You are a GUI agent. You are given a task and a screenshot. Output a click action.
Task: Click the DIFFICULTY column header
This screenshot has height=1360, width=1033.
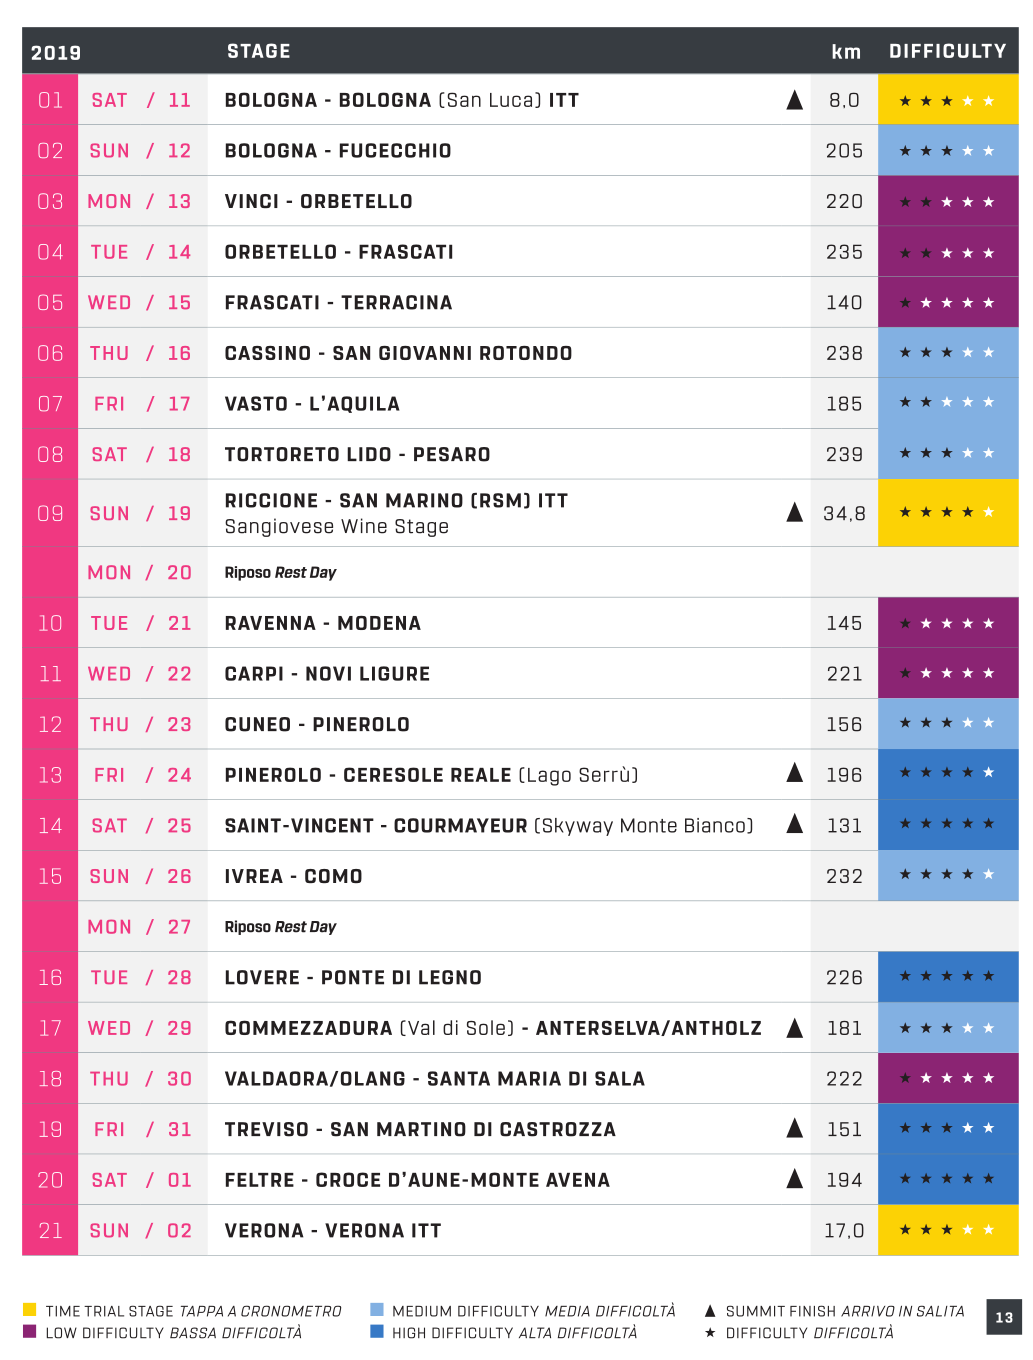click(x=947, y=51)
